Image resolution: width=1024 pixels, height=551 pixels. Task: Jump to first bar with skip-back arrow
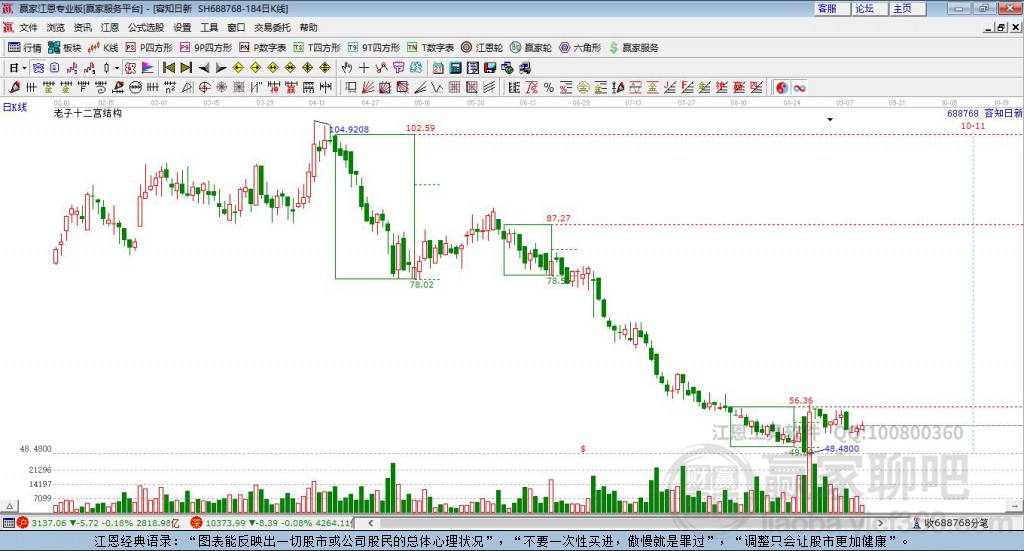168,68
